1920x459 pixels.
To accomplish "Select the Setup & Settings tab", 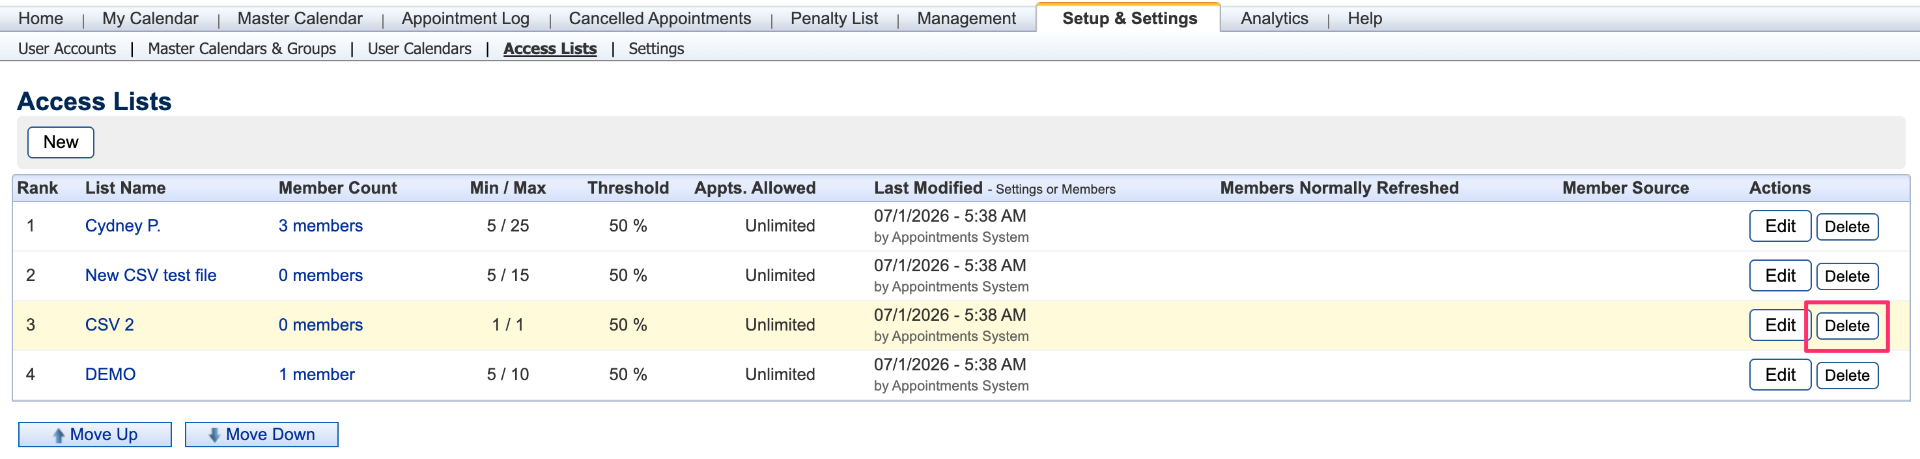I will coord(1129,18).
